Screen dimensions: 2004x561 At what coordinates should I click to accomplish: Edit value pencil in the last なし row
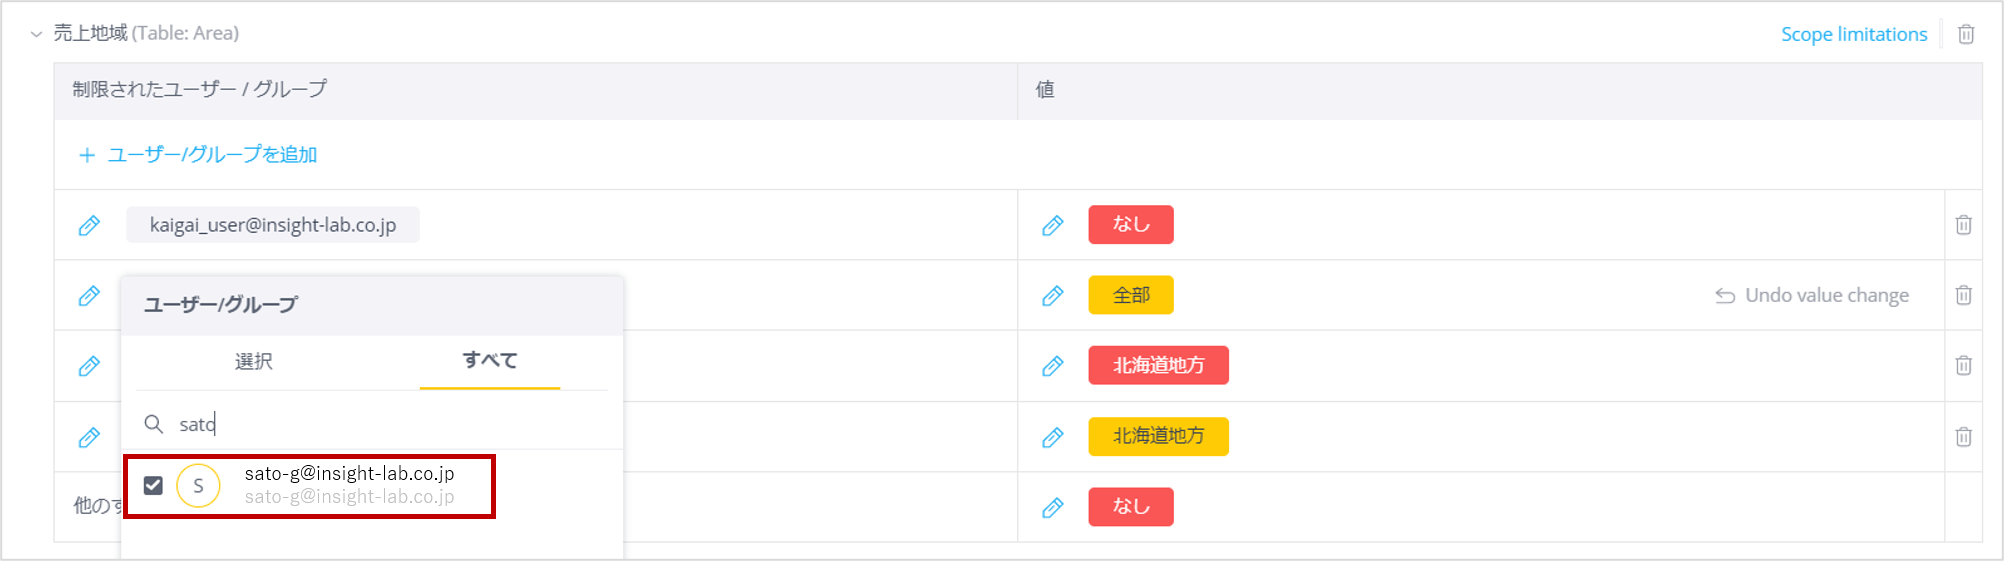[x=1052, y=507]
